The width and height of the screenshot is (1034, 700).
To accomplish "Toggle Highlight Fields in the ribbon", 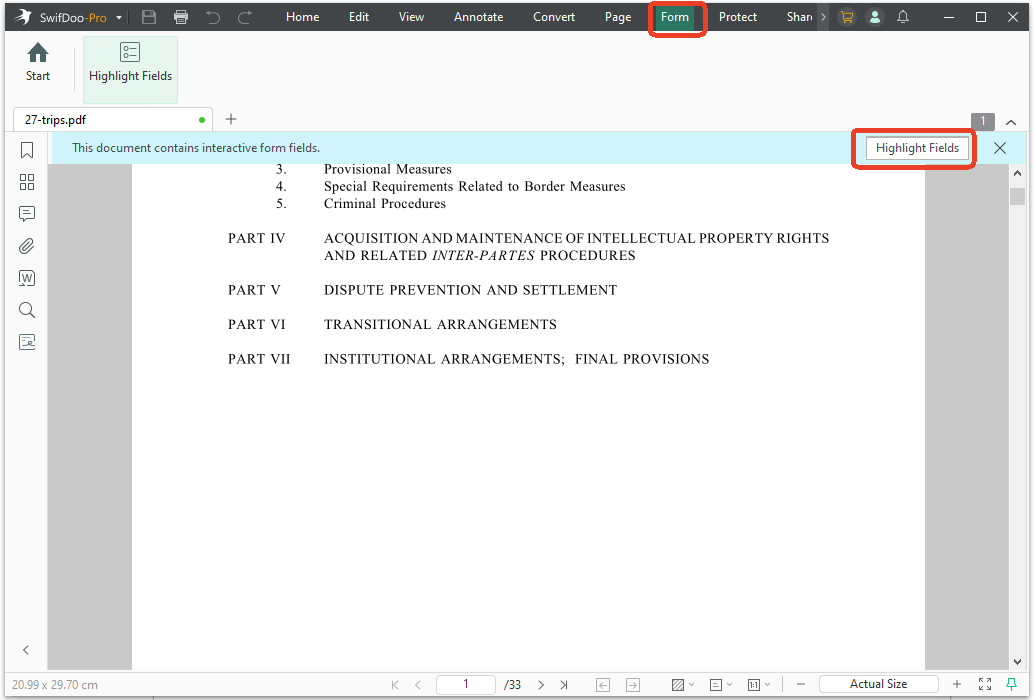I will [131, 69].
